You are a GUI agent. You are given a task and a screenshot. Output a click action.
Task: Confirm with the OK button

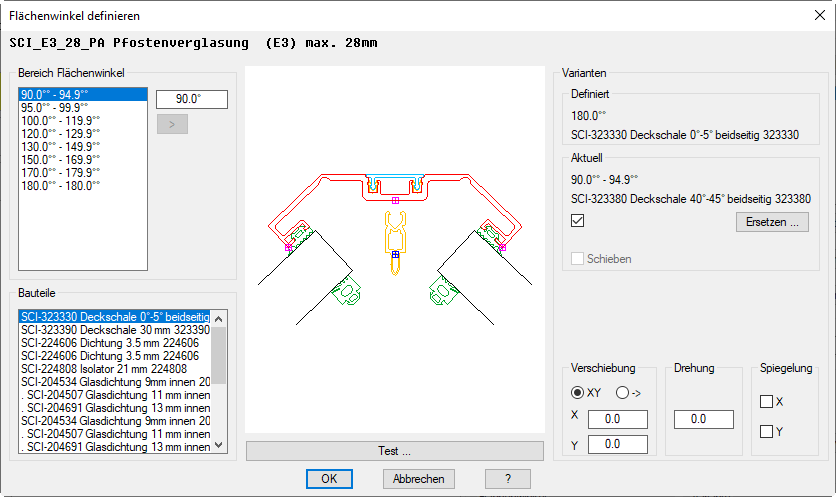(329, 479)
